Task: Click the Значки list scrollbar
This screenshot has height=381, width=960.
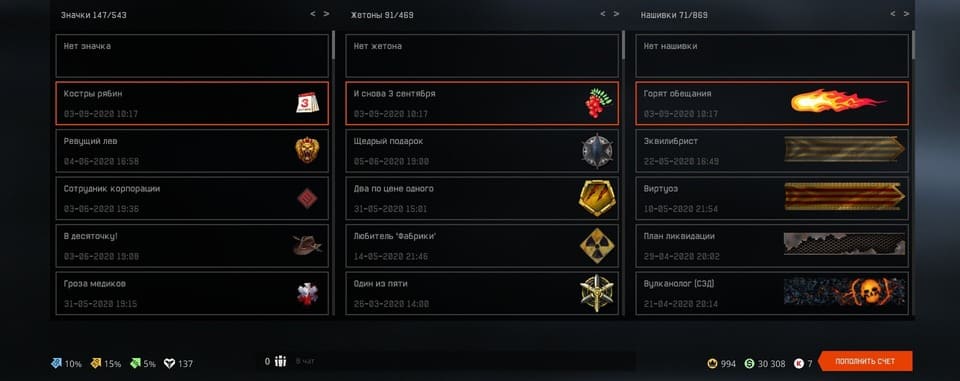Action: pyautogui.click(x=333, y=45)
